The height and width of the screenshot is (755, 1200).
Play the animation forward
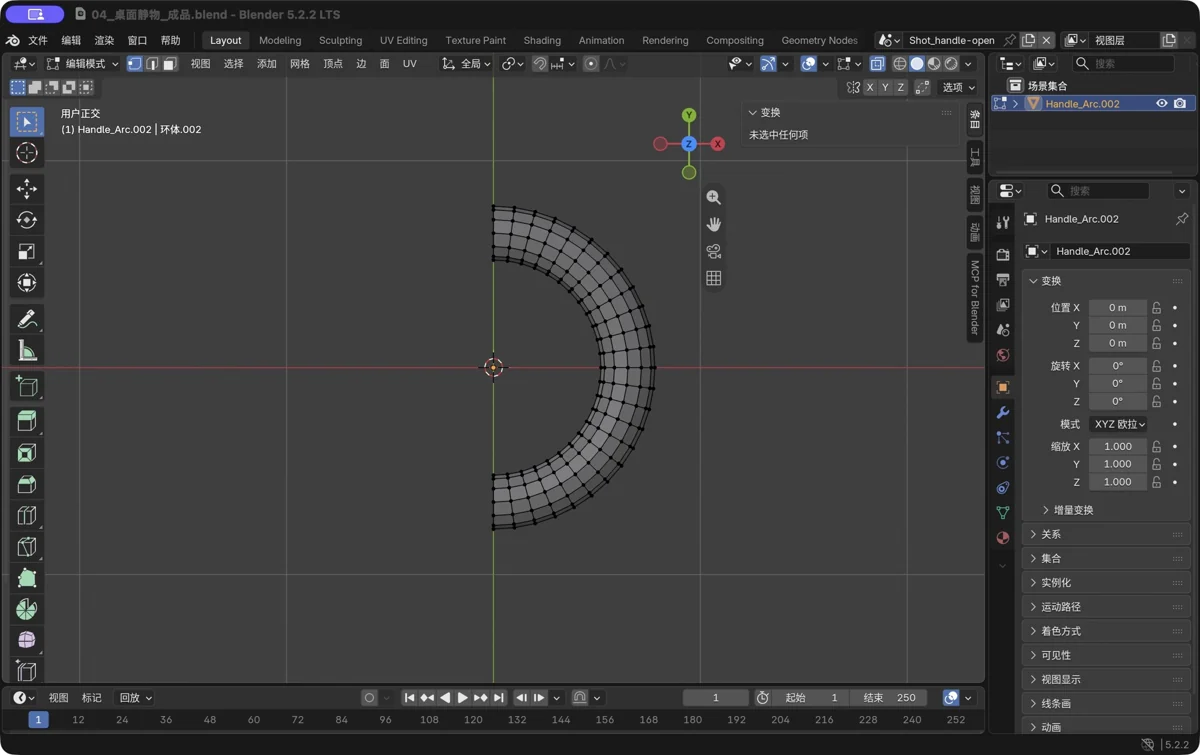pyautogui.click(x=462, y=698)
